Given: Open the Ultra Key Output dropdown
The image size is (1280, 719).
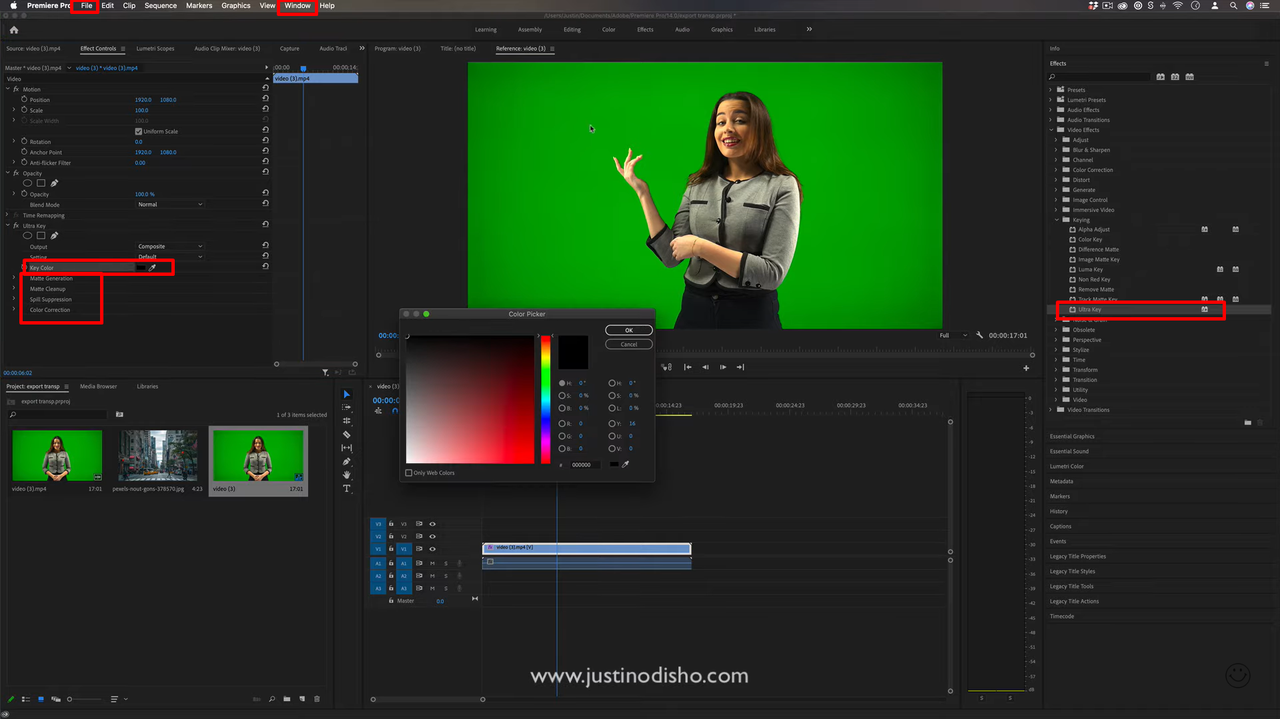Looking at the screenshot, I should (x=170, y=246).
